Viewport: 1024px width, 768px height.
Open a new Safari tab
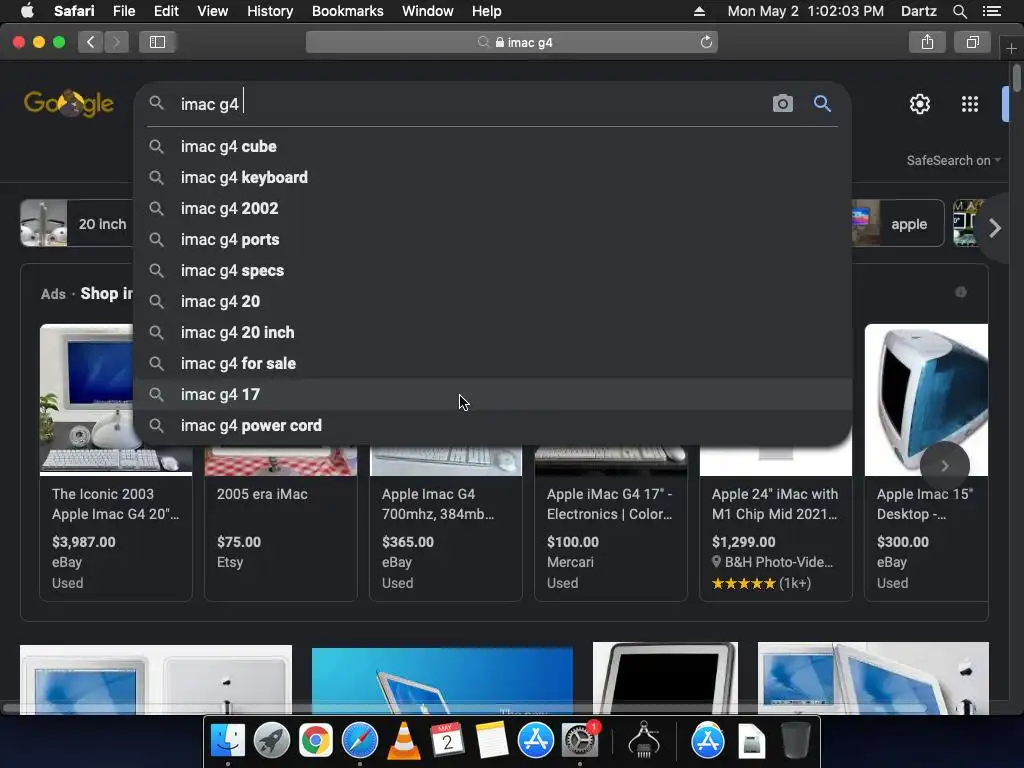click(x=1011, y=48)
